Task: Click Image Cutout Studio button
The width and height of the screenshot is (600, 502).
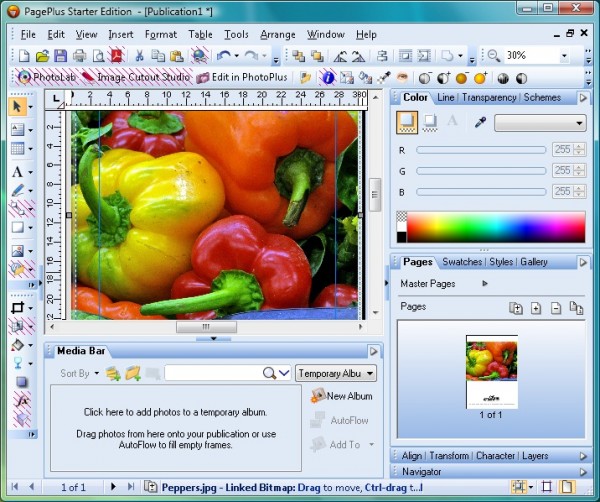Action: click(135, 78)
